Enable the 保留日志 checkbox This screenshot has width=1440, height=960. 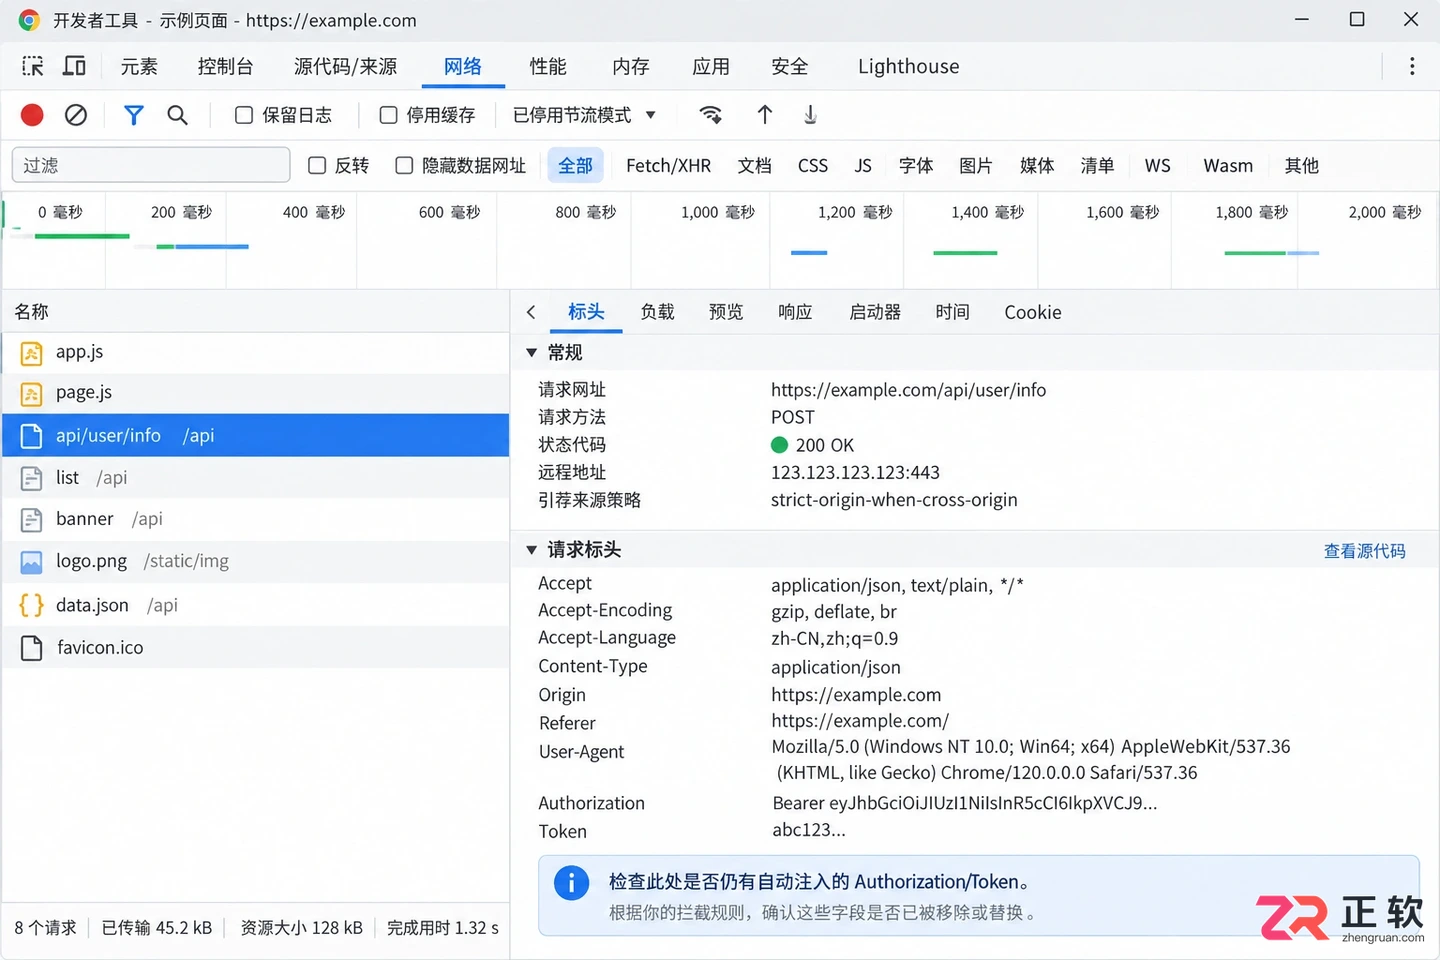[244, 115]
